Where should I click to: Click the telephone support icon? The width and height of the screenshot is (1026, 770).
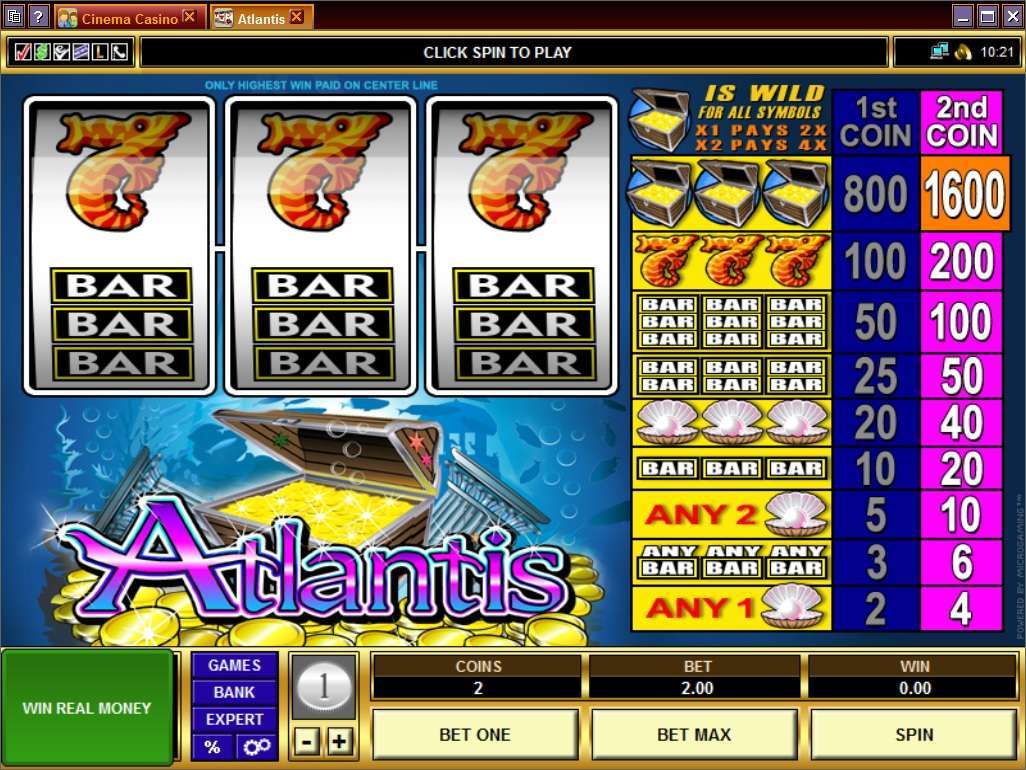point(120,52)
